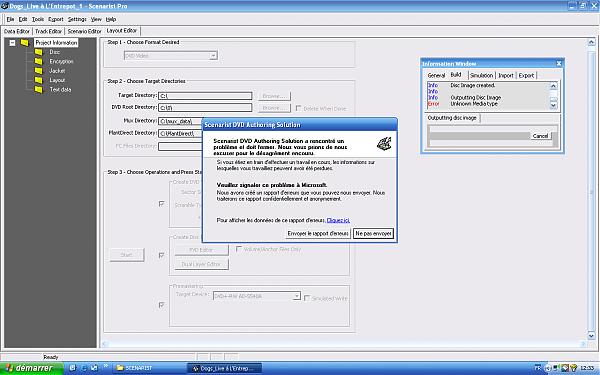
Task: Enable the Simulated Write checkbox
Action: [307, 298]
